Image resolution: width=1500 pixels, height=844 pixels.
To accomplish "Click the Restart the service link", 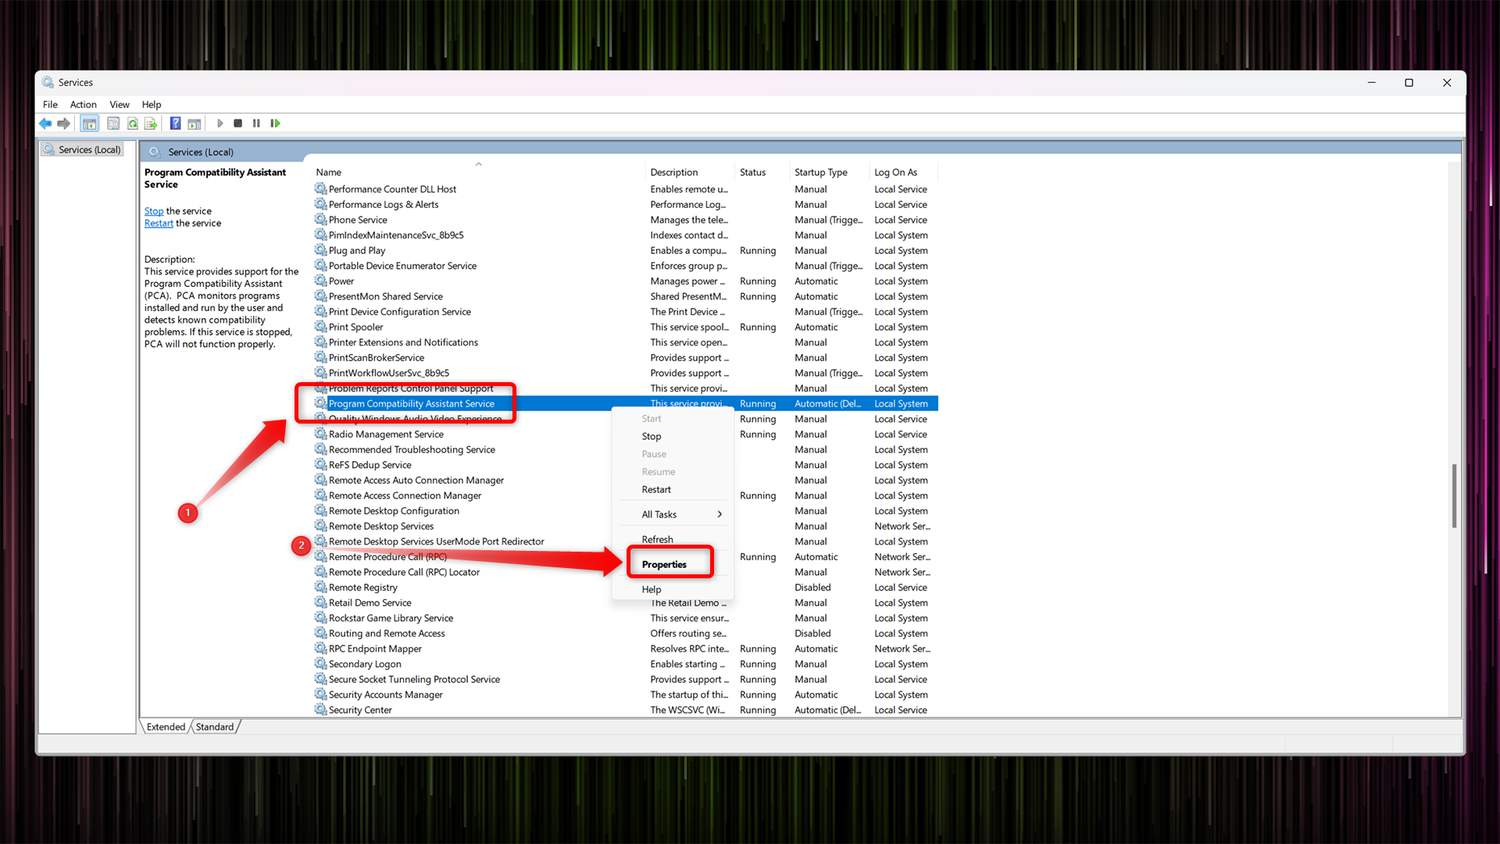I will pyautogui.click(x=158, y=223).
